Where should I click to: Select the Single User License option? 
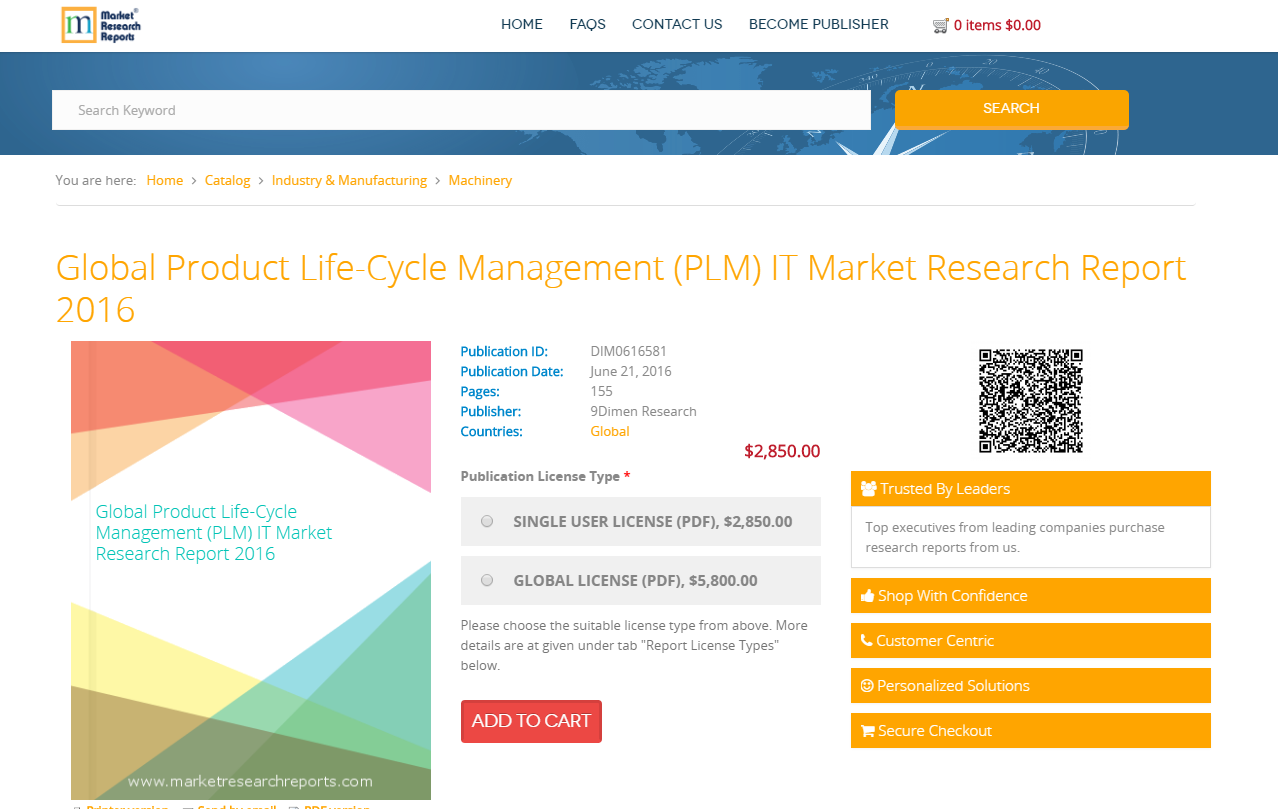tap(487, 521)
